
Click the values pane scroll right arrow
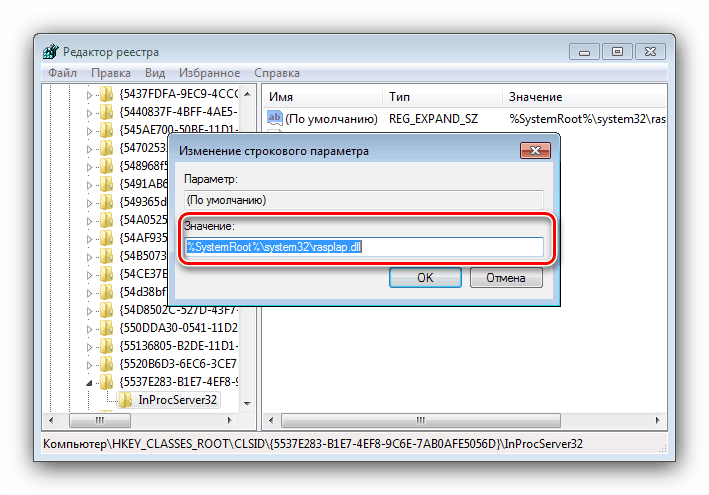pyautogui.click(x=657, y=420)
